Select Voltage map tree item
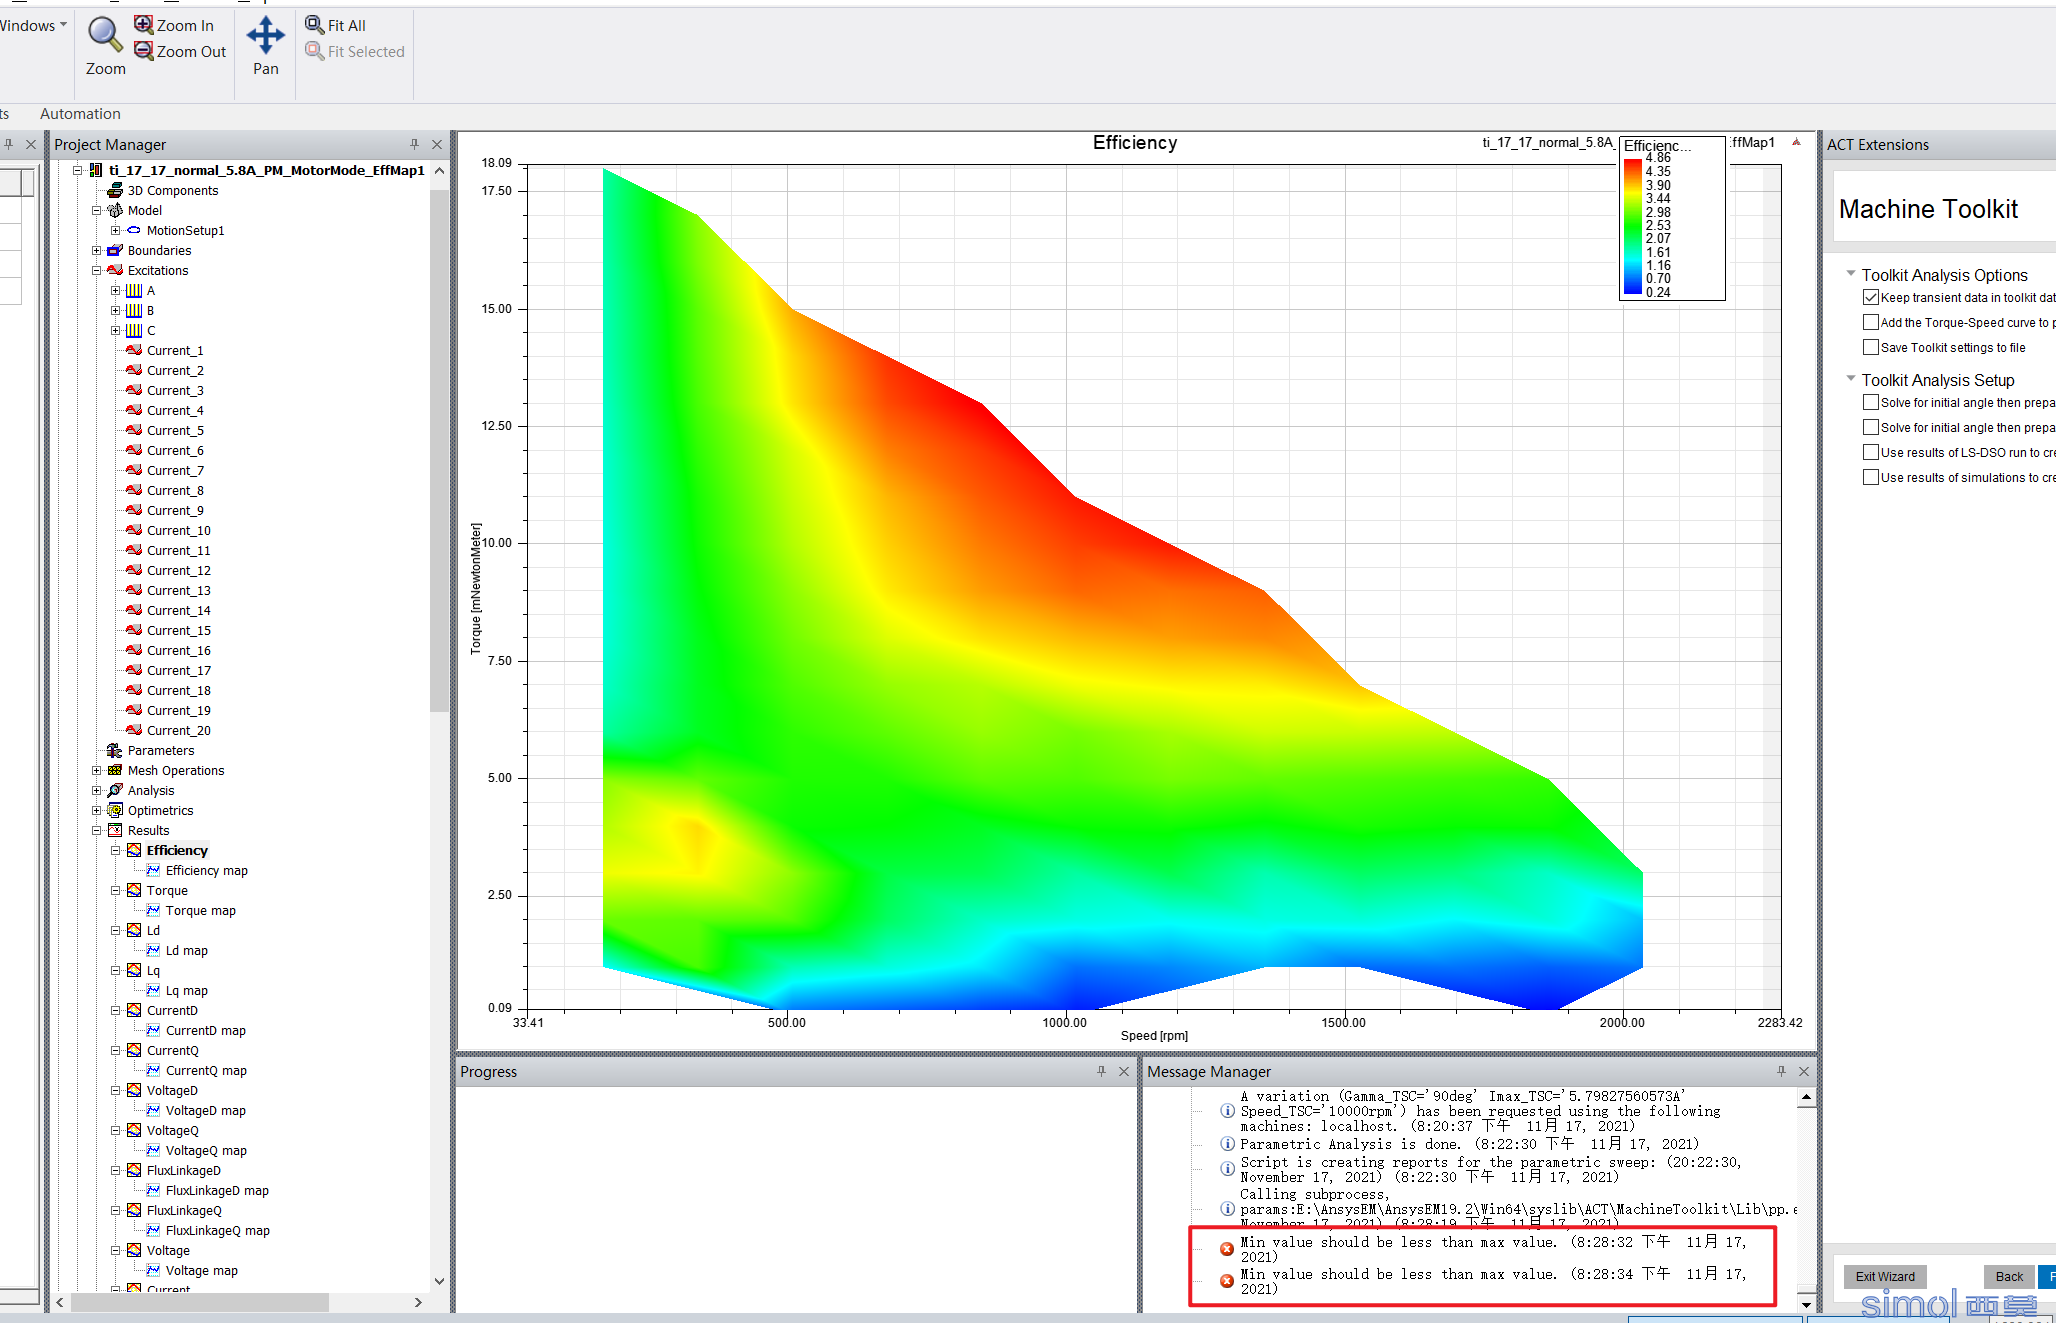 (x=202, y=1270)
